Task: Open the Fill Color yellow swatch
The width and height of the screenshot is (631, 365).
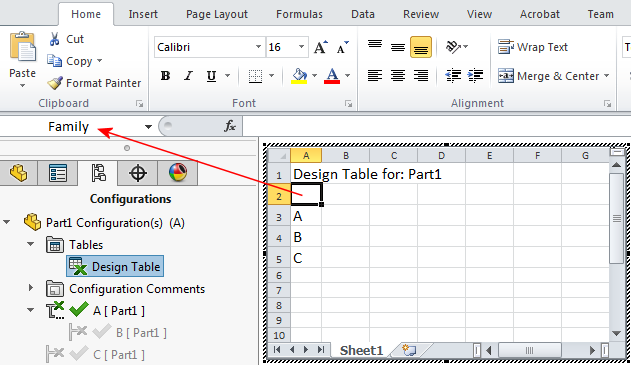Action: (299, 76)
